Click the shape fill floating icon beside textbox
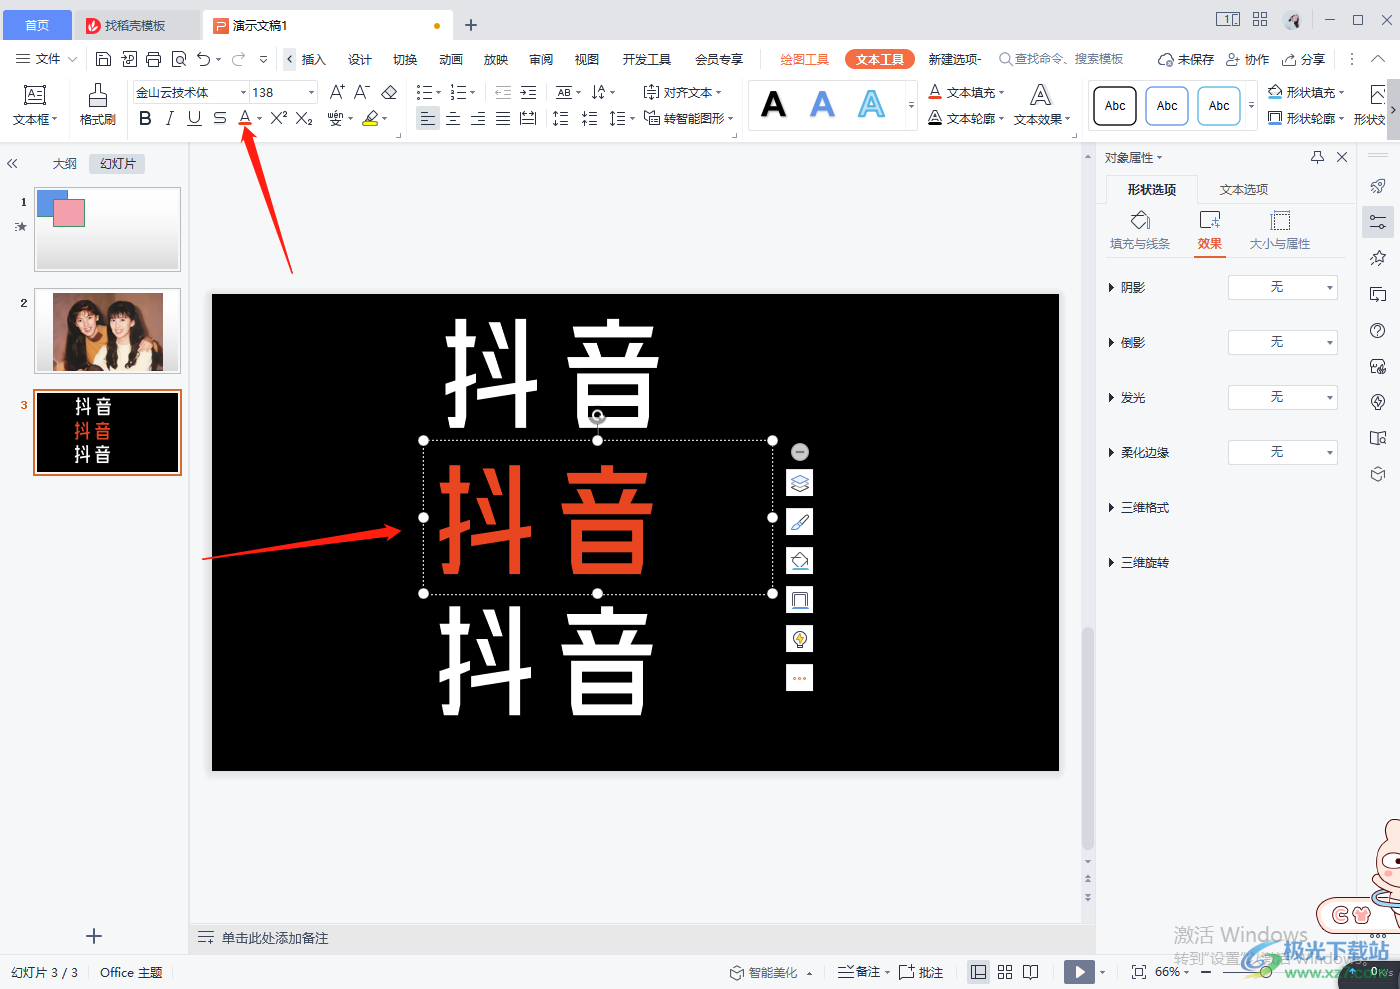The width and height of the screenshot is (1400, 989). 799,561
